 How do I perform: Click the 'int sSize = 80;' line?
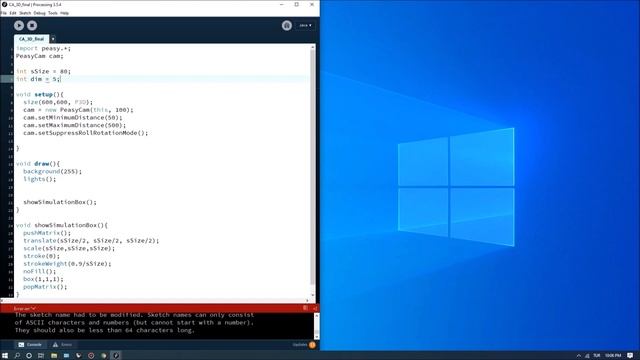tap(43, 71)
